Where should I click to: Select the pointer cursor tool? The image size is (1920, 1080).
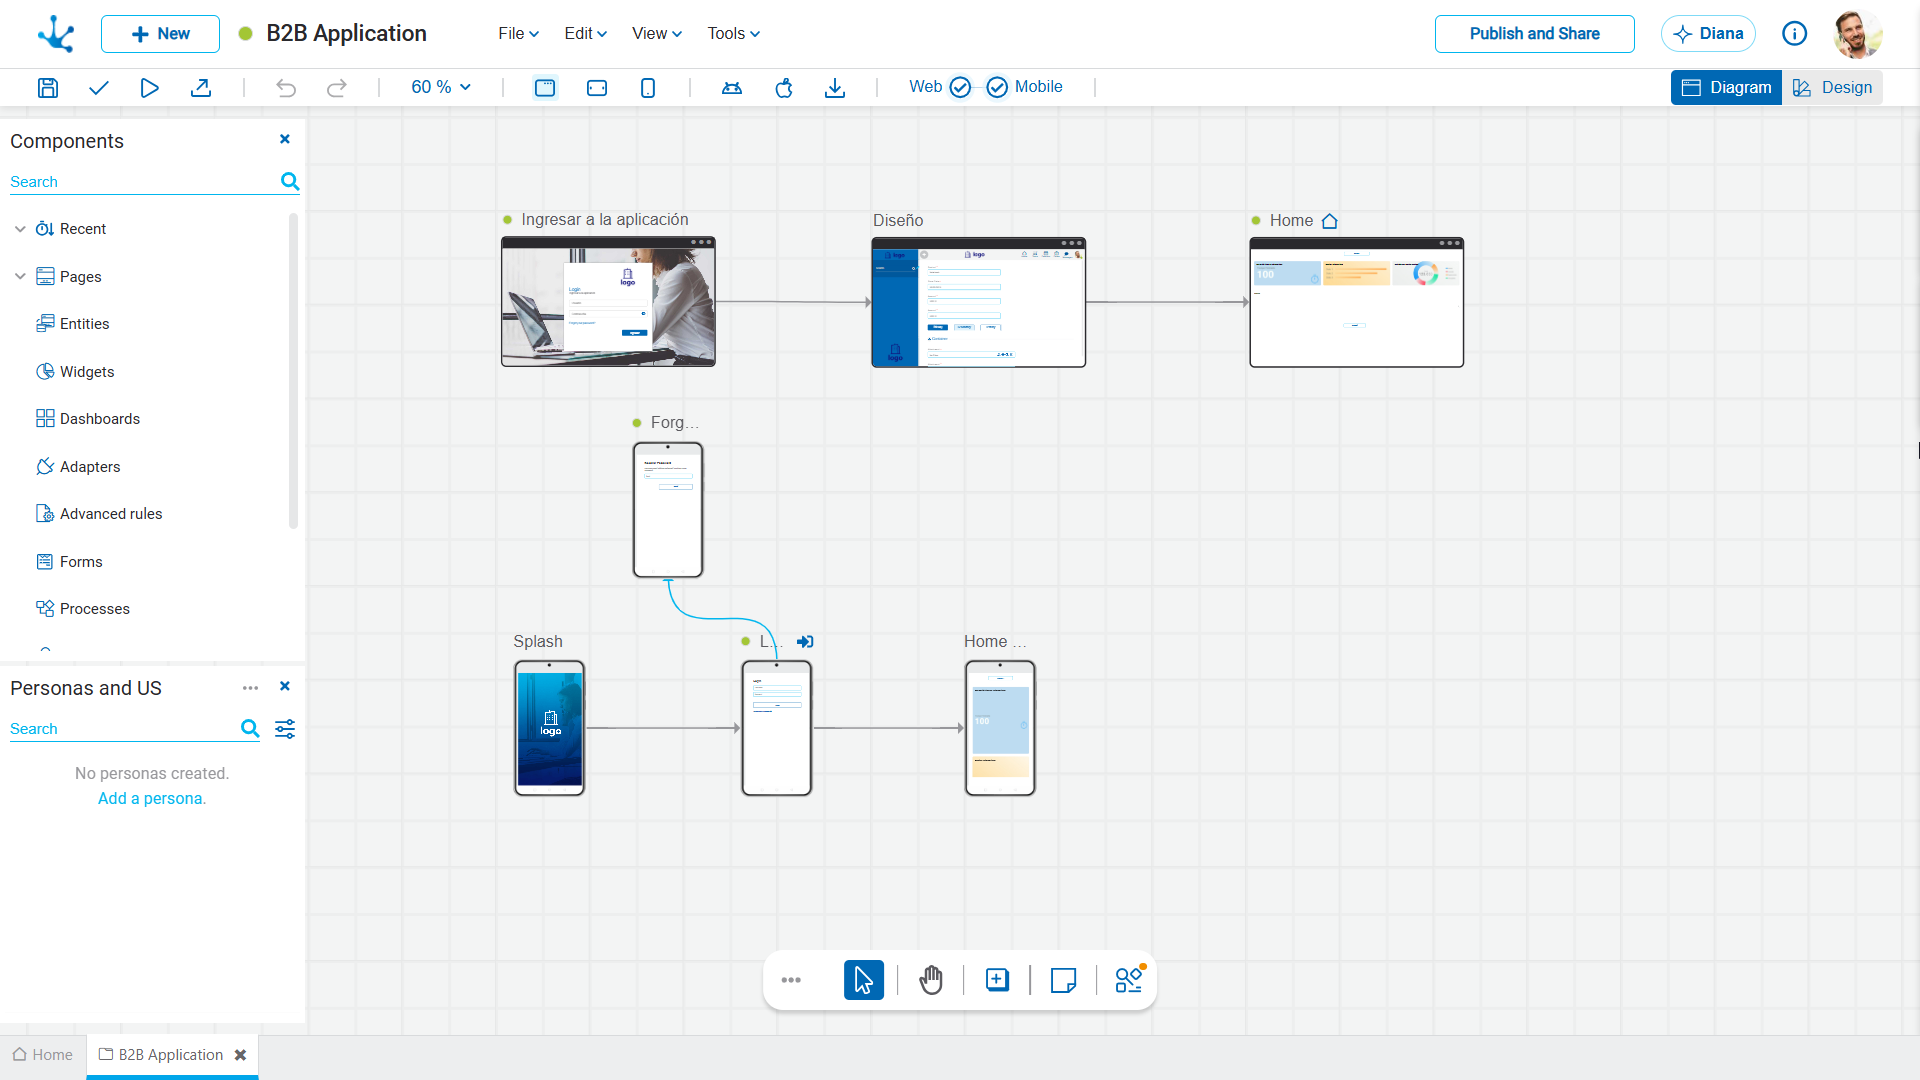(x=864, y=980)
